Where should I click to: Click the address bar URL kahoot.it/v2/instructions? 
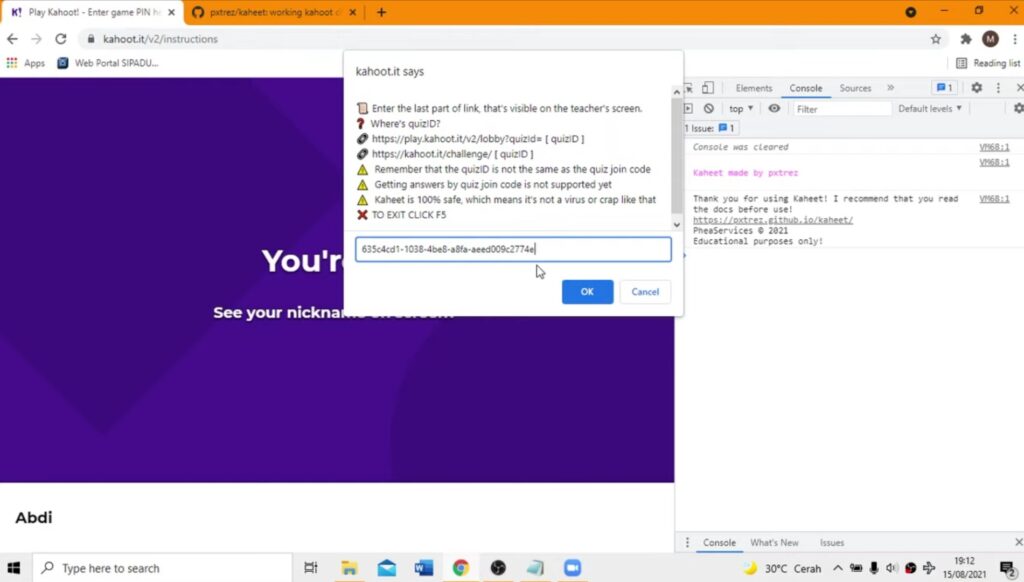point(161,39)
